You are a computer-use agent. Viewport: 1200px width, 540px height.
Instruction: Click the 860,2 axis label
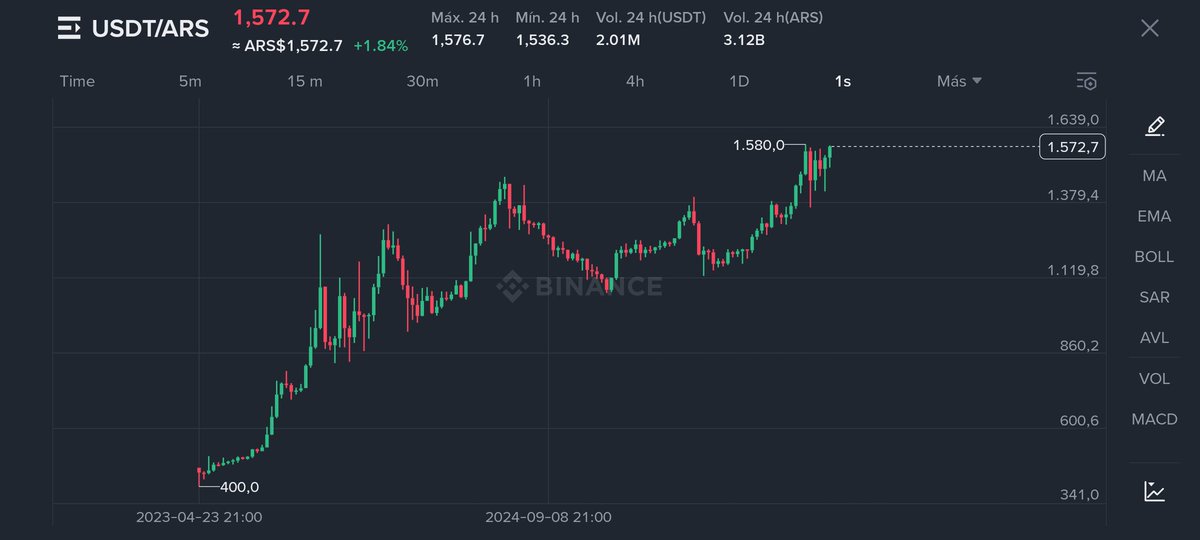(x=1079, y=346)
